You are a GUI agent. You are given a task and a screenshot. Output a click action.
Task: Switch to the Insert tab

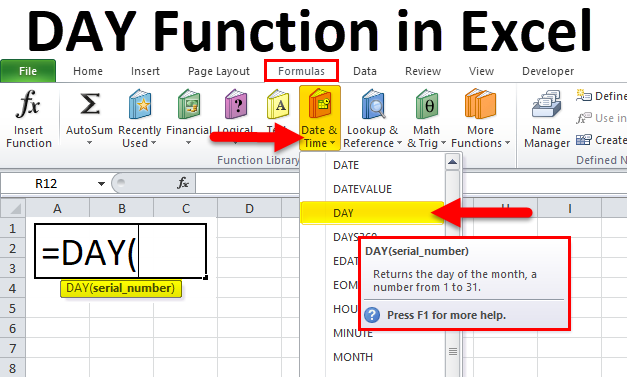tap(145, 71)
